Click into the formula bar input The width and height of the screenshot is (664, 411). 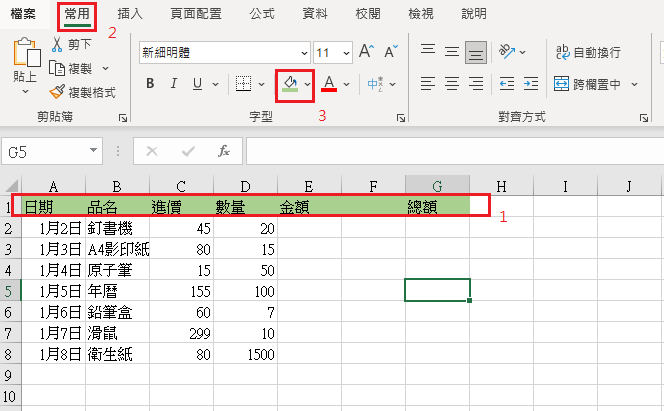click(455, 151)
